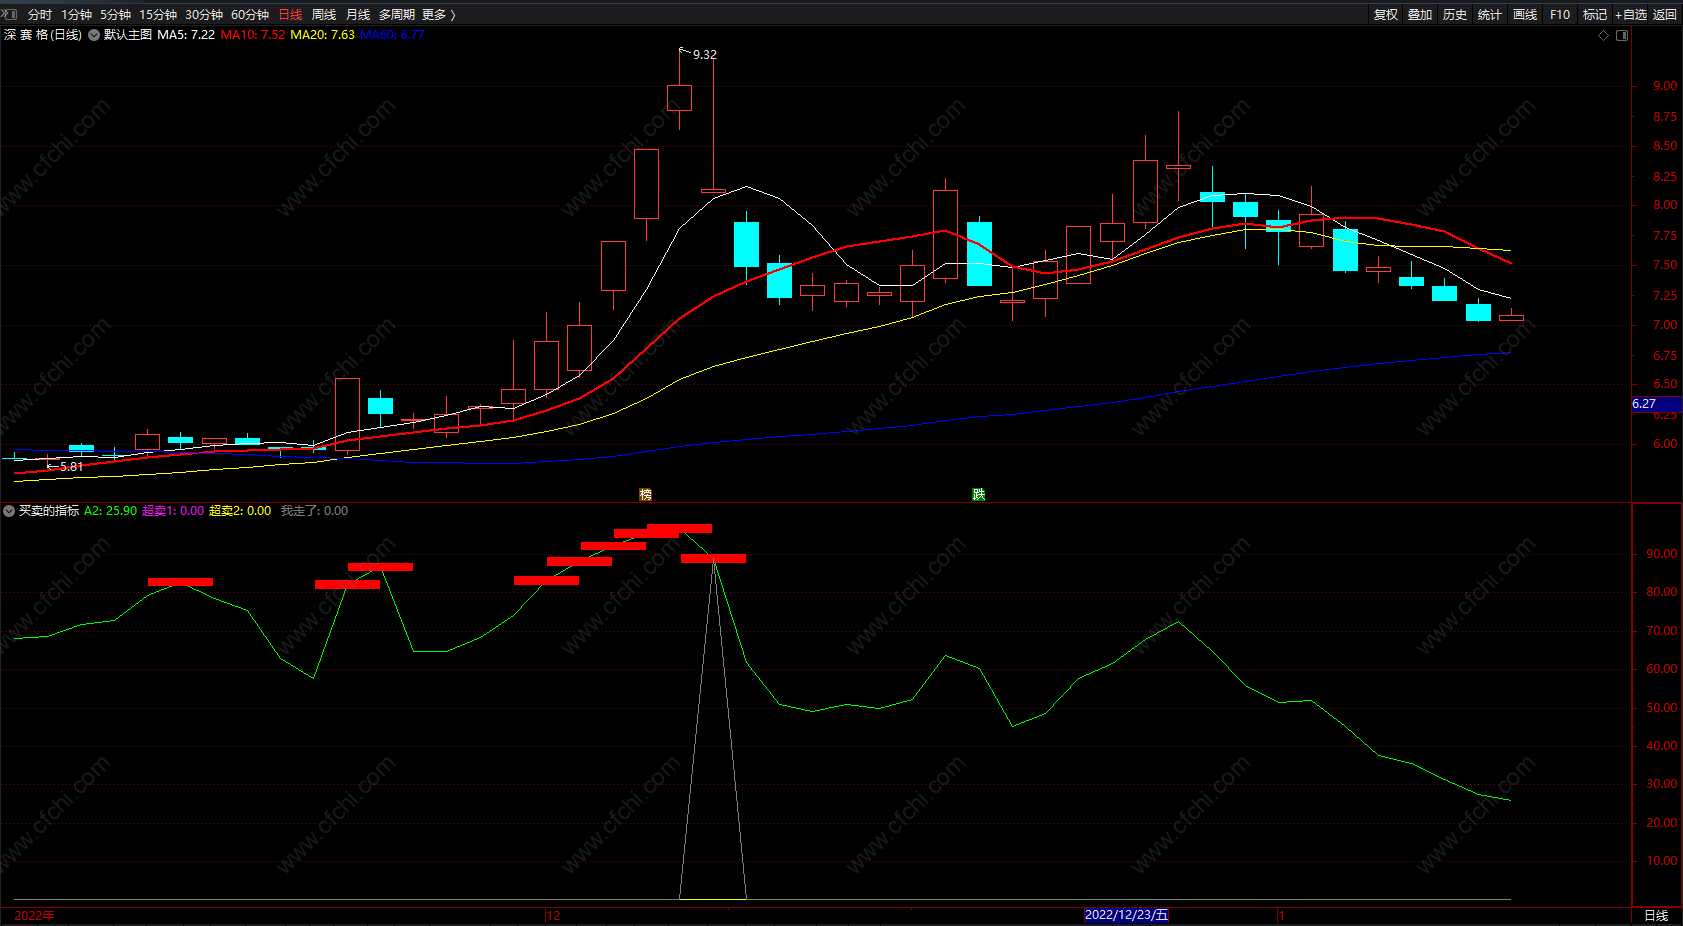Open F10 company information
Image resolution: width=1683 pixels, height=926 pixels.
(1560, 15)
